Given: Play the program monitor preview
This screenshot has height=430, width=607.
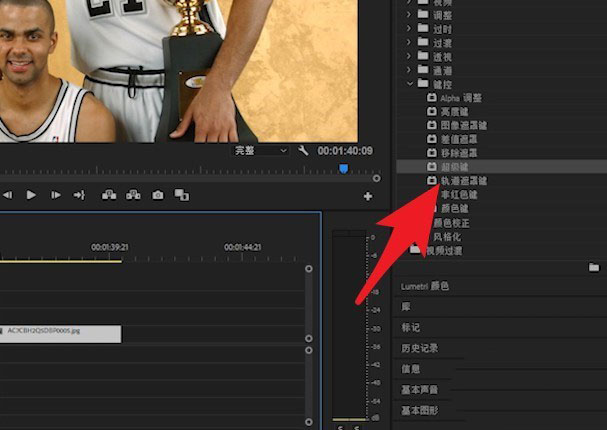Looking at the screenshot, I should (x=31, y=195).
